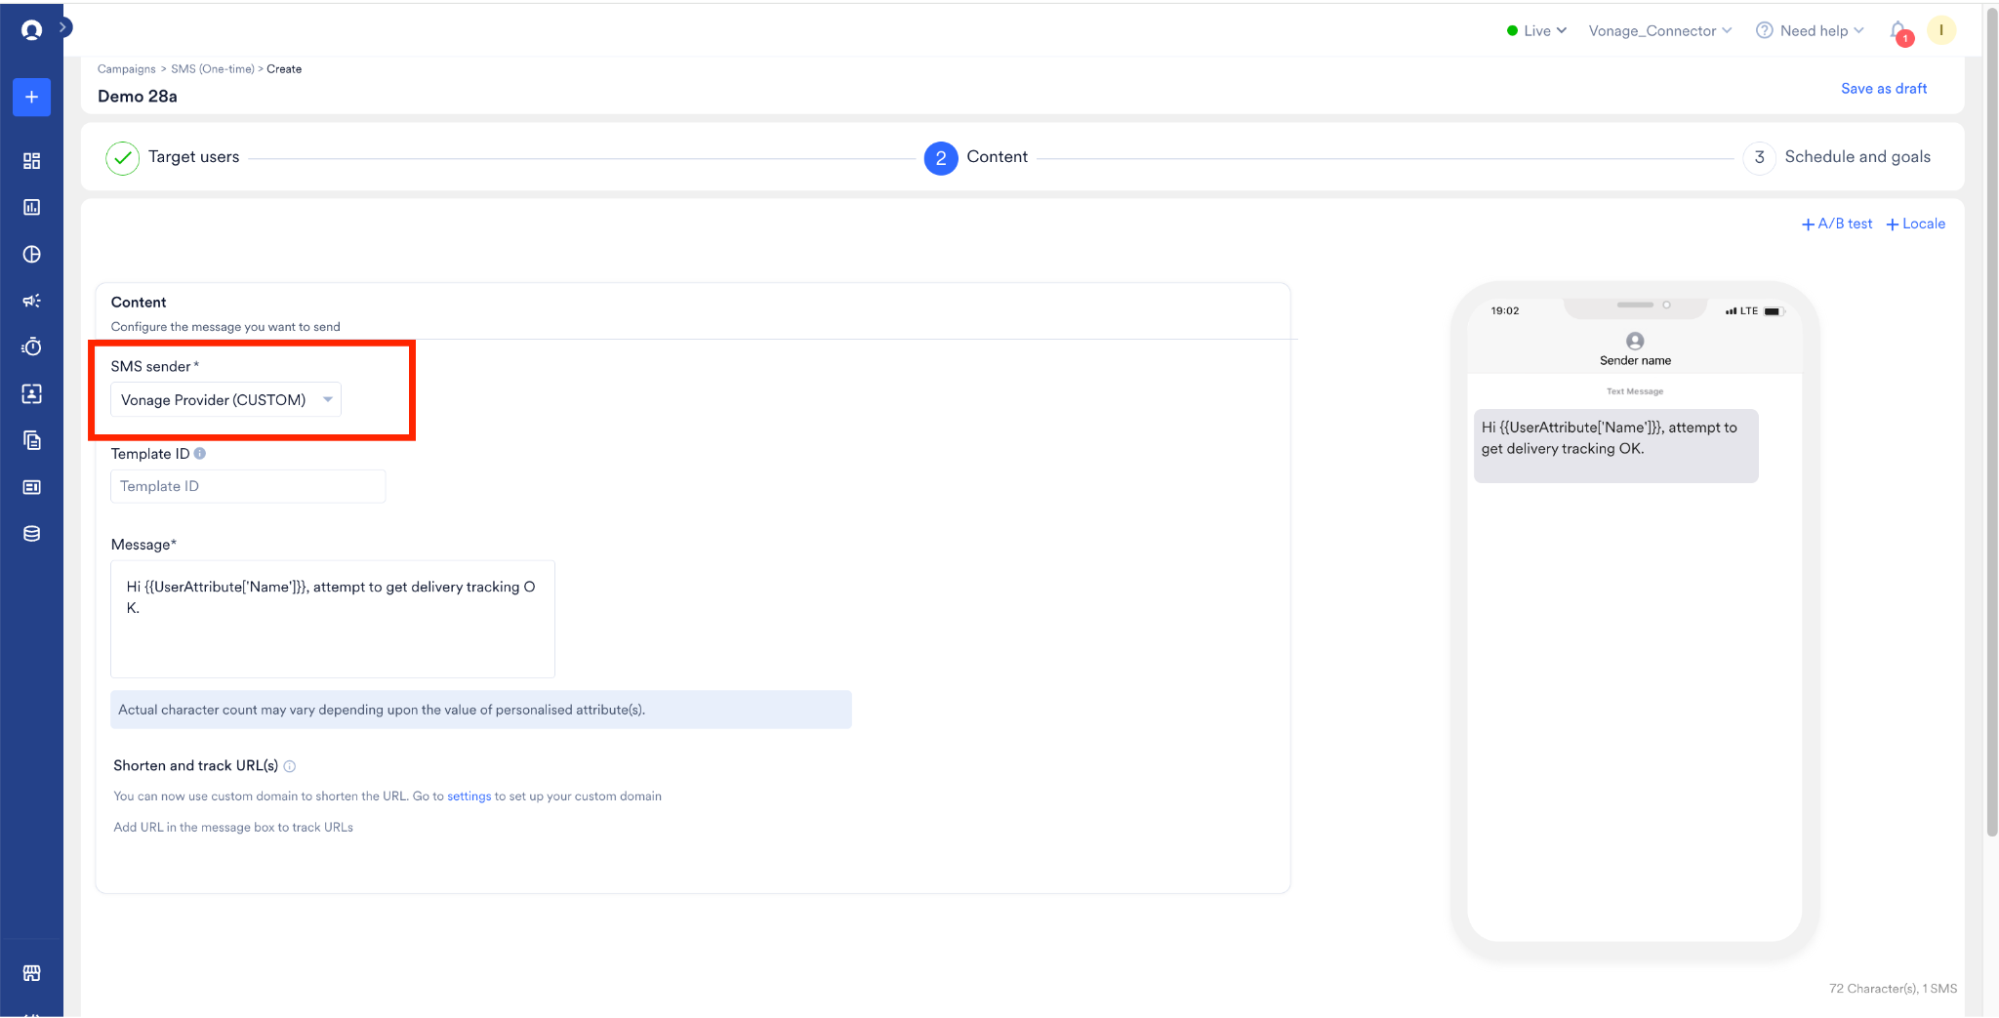
Task: Open the bar chart analytics icon
Action: [x=32, y=207]
